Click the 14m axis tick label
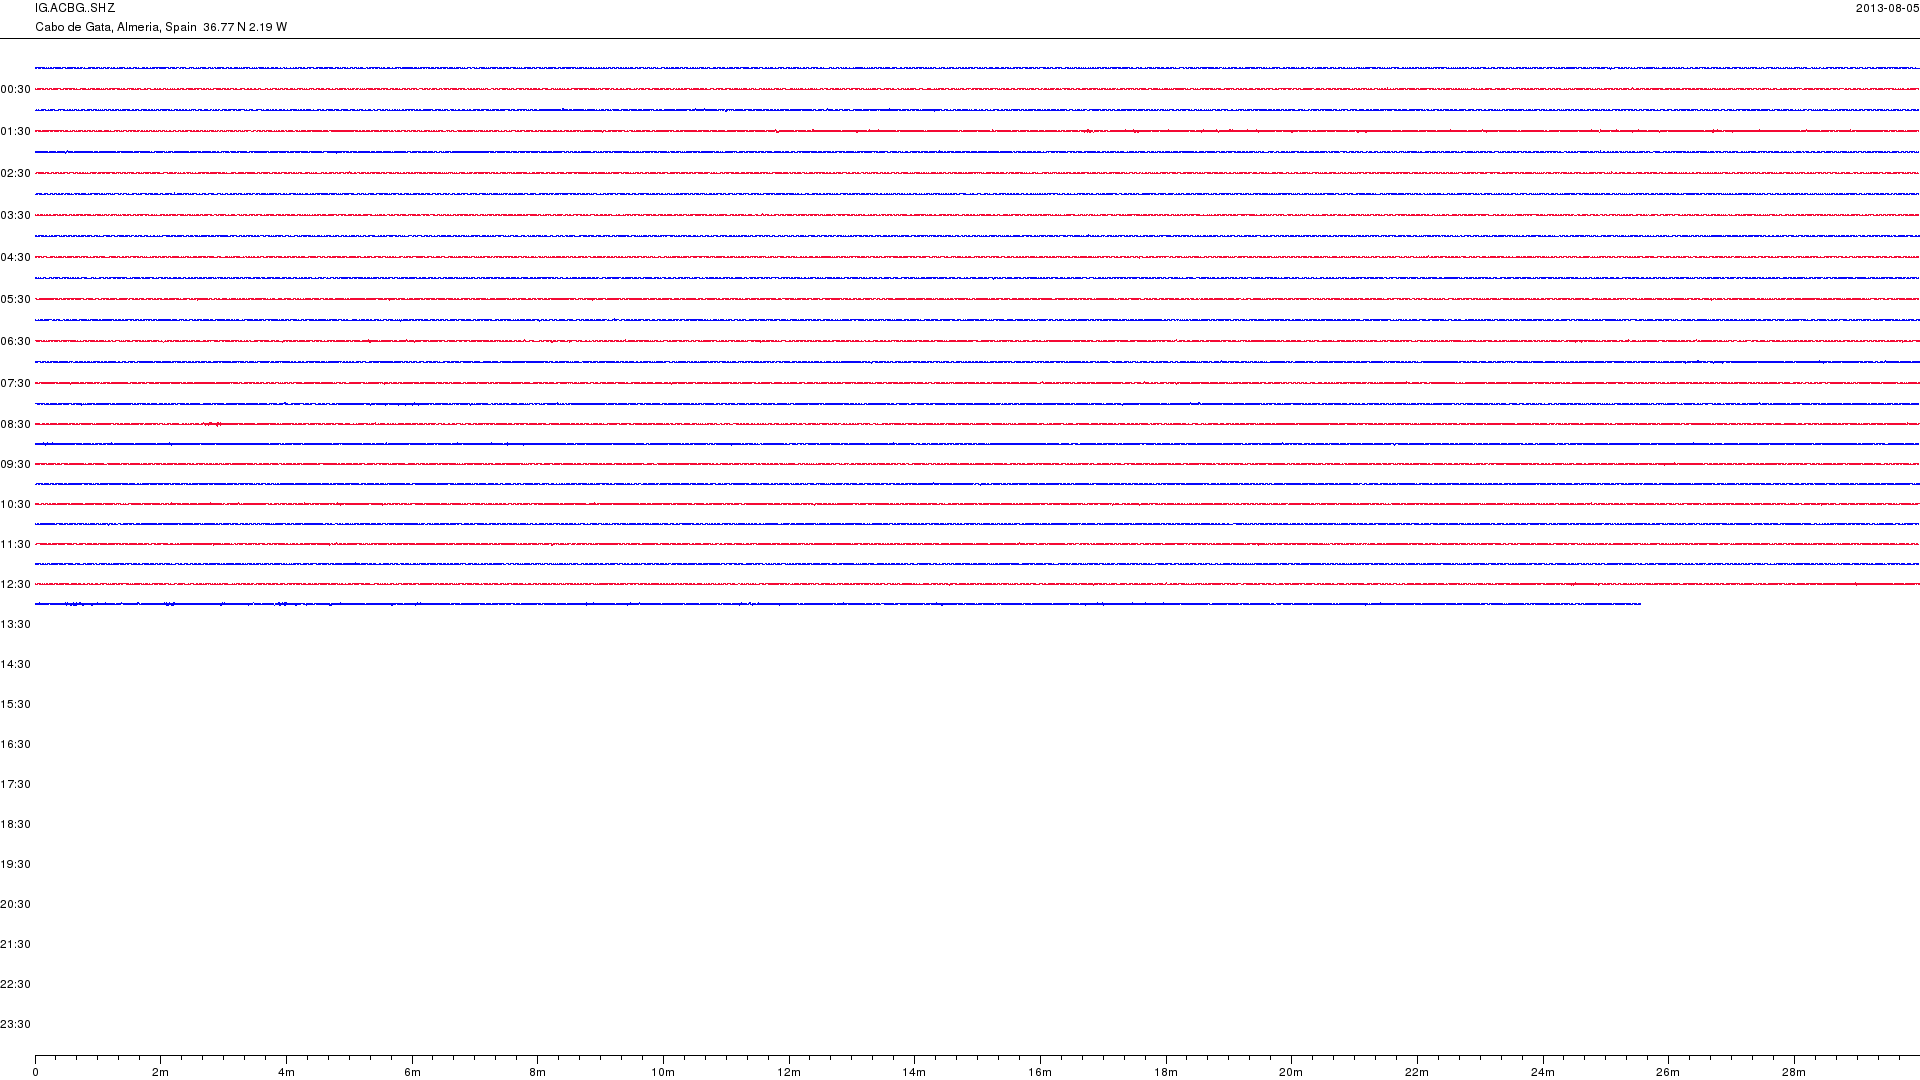1920x1080 pixels. click(914, 1073)
